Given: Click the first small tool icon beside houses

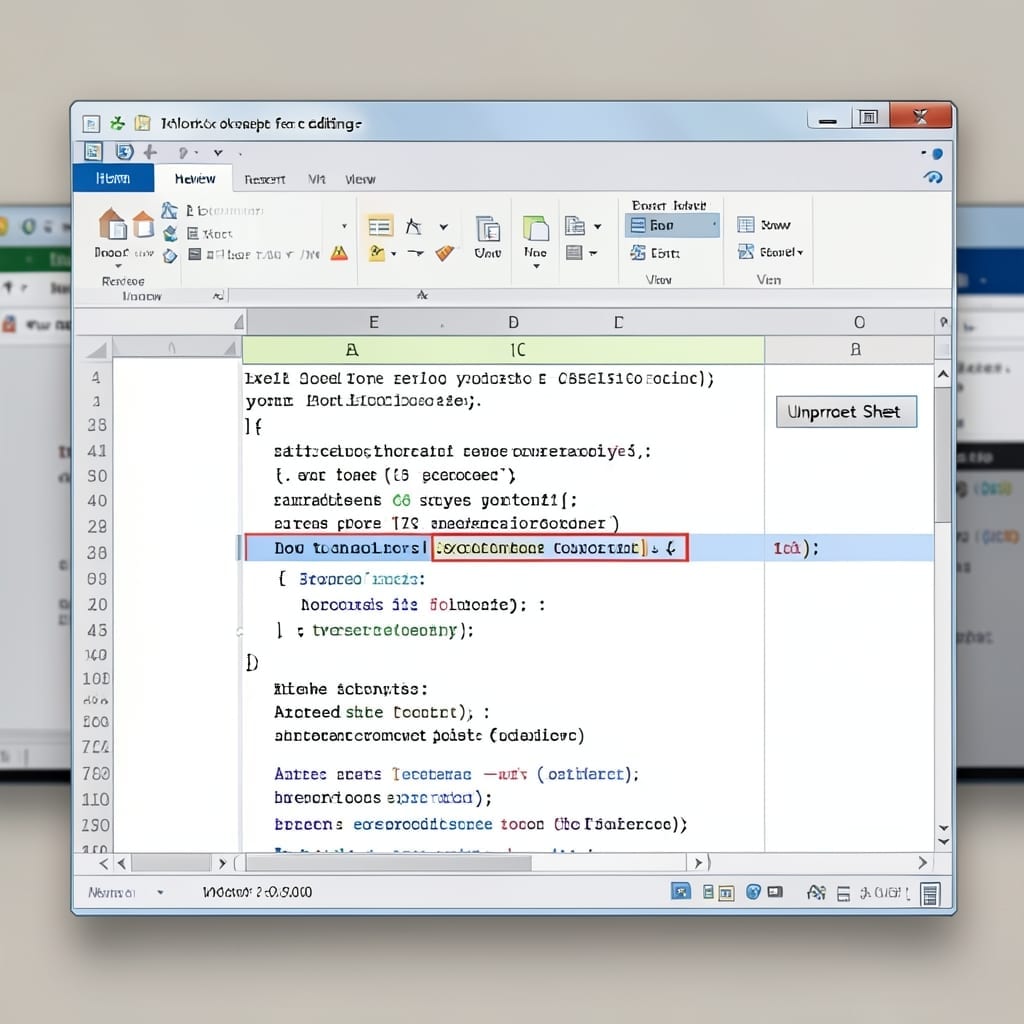Looking at the screenshot, I should 169,210.
